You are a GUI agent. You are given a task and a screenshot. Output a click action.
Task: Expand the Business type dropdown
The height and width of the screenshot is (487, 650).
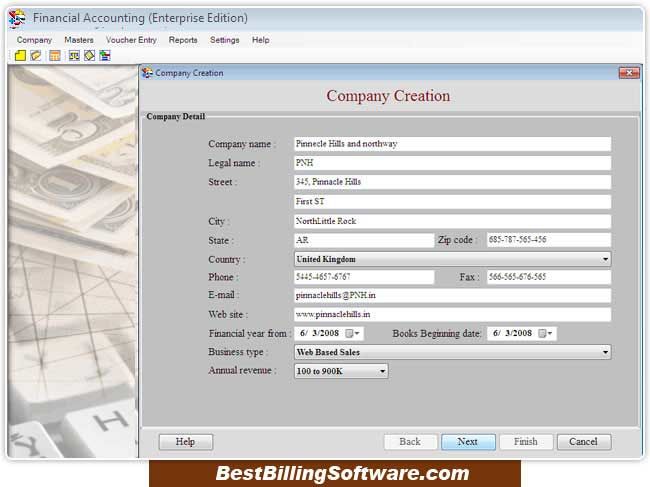[605, 352]
